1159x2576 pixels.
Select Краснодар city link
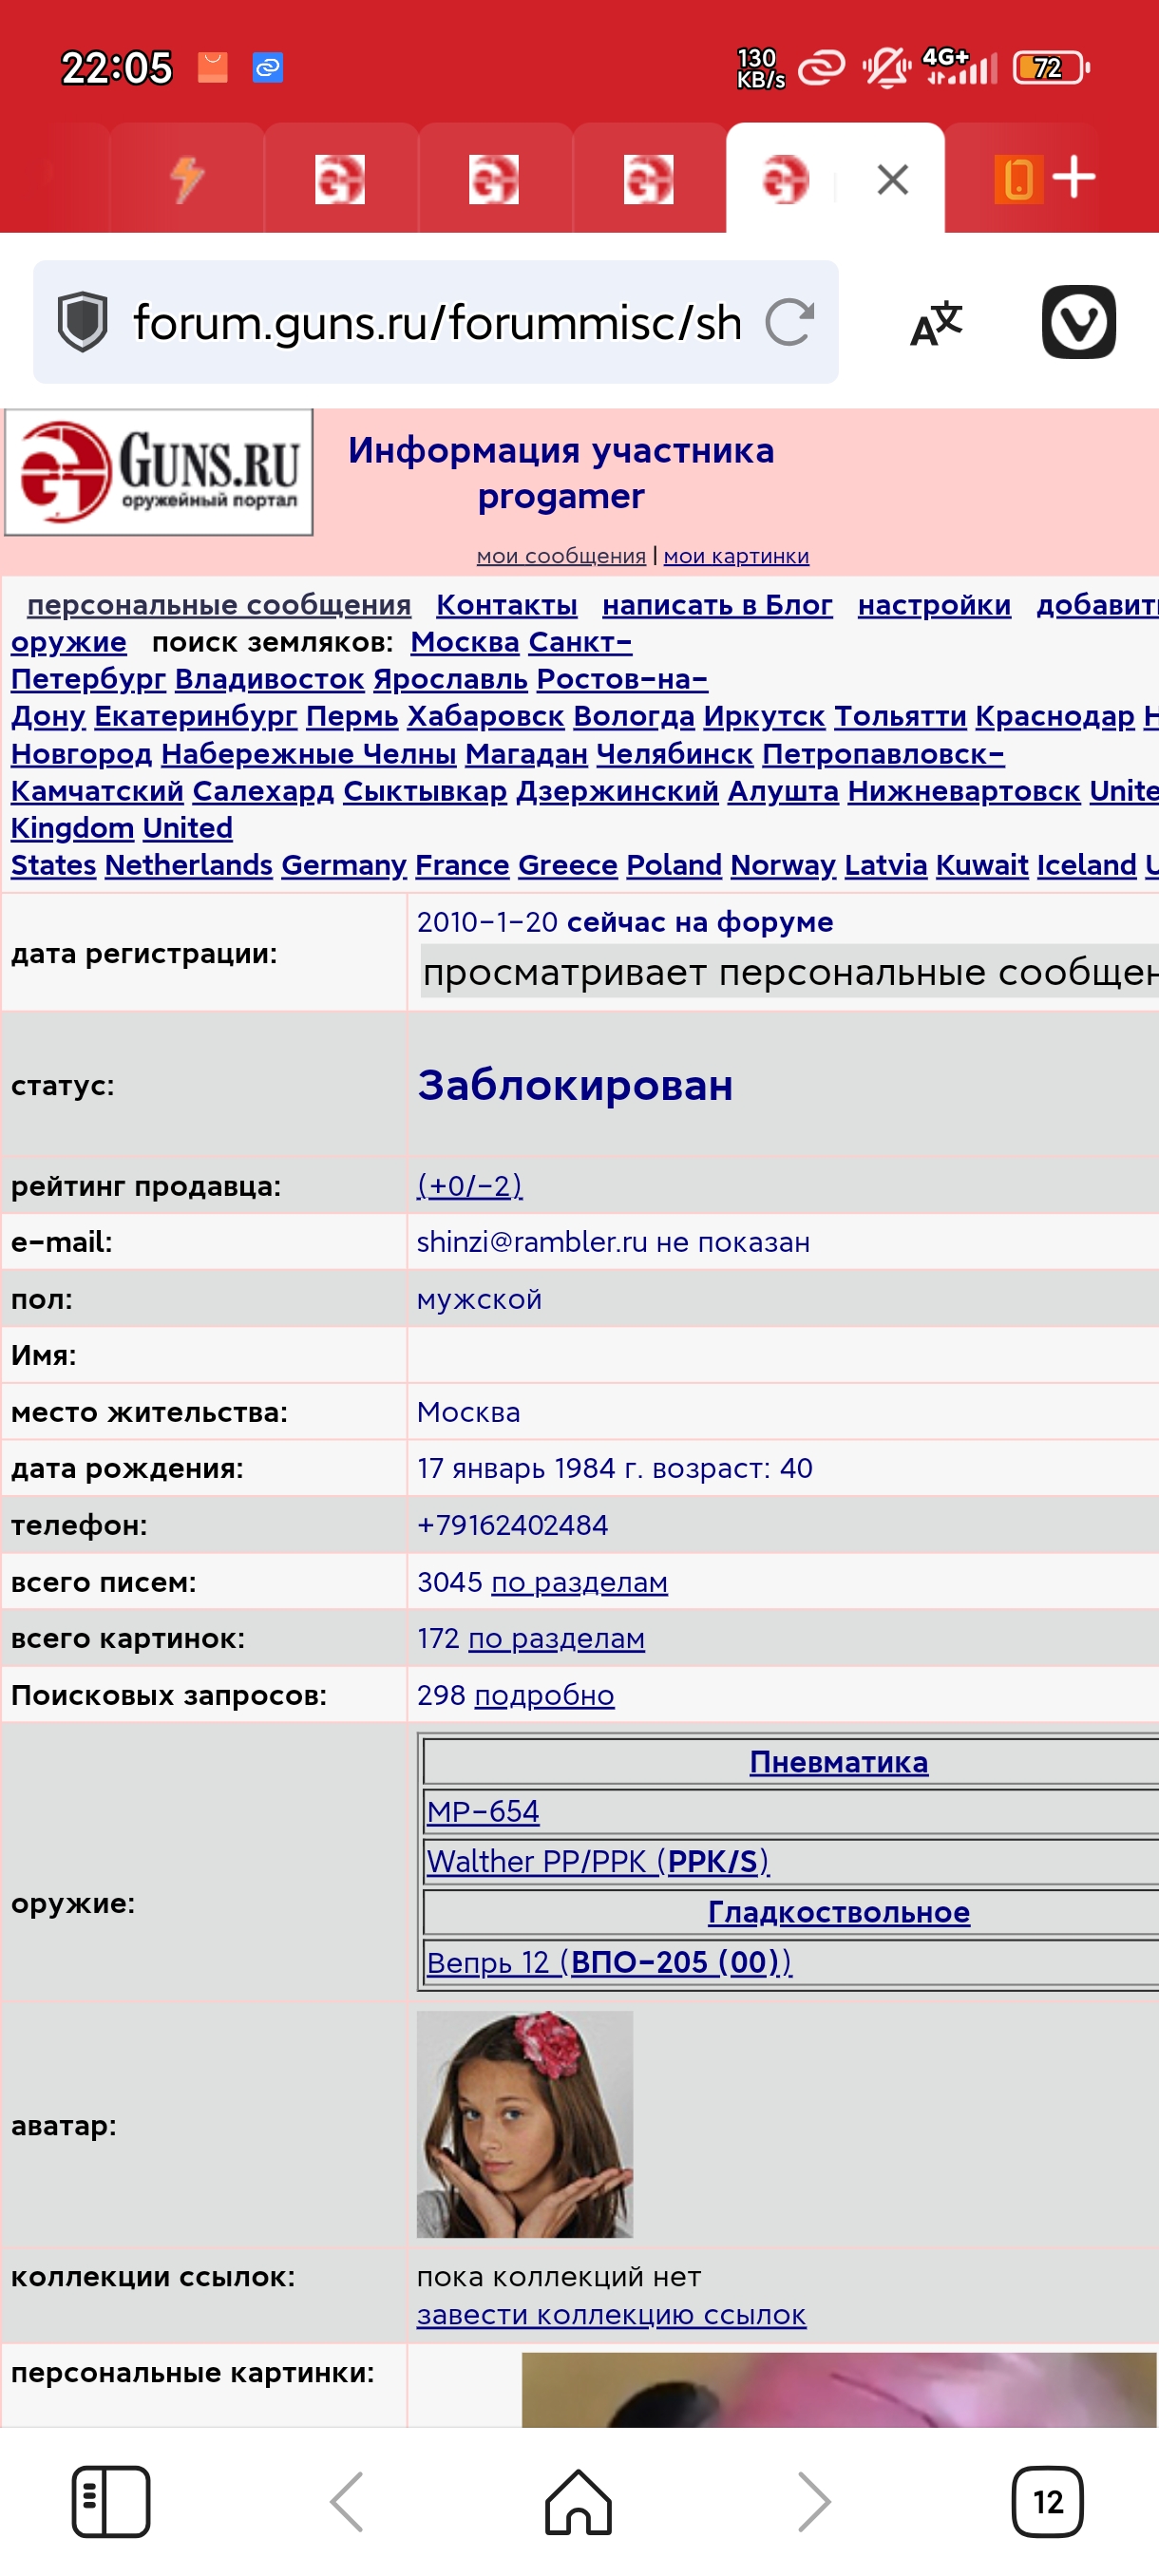pos(1055,716)
